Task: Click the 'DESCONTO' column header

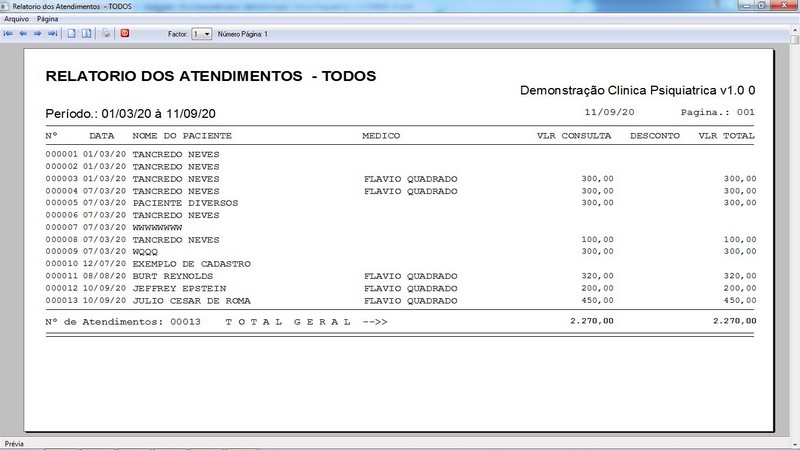Action: click(x=655, y=136)
